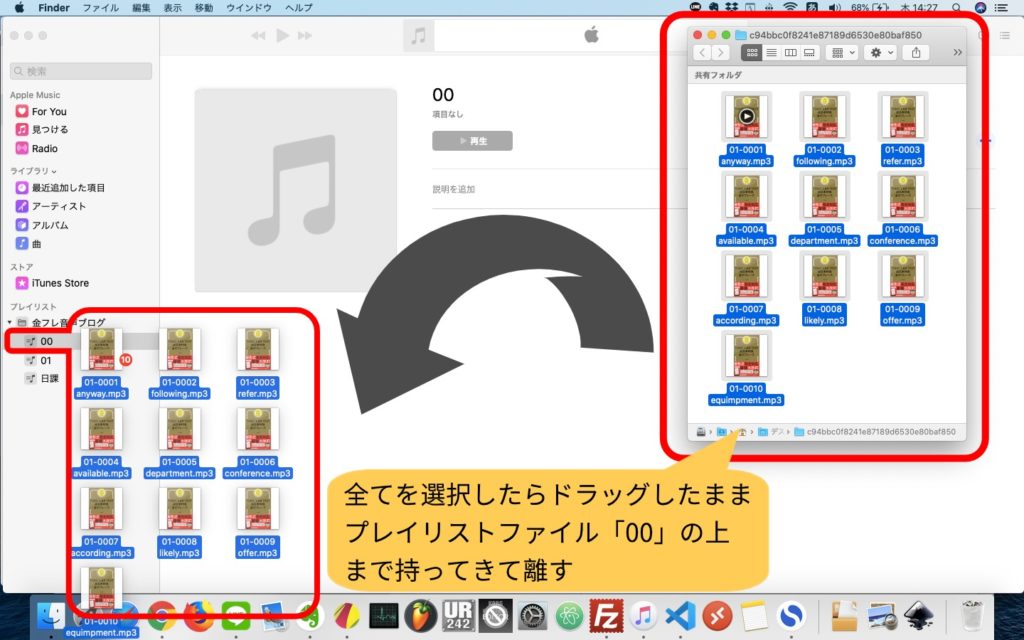
Task: Click the play control at top of iTunes
Action: pyautogui.click(x=282, y=34)
